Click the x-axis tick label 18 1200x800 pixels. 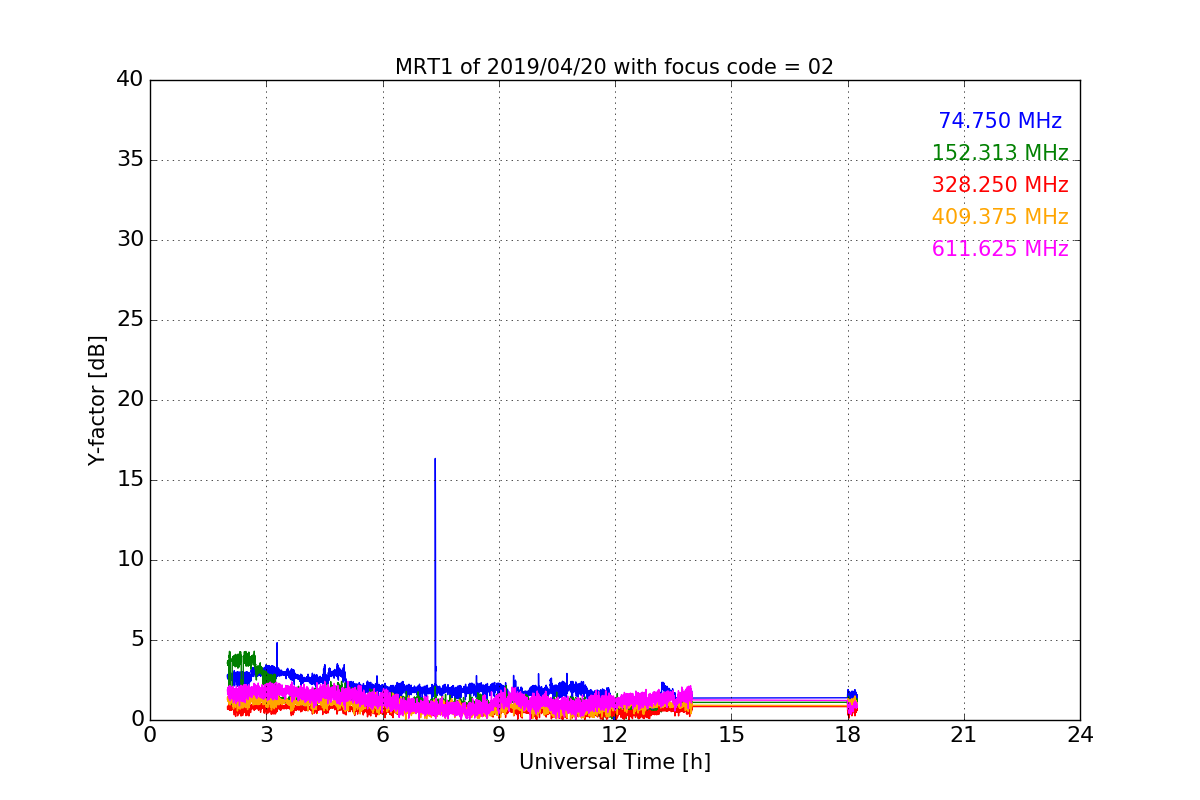[848, 735]
